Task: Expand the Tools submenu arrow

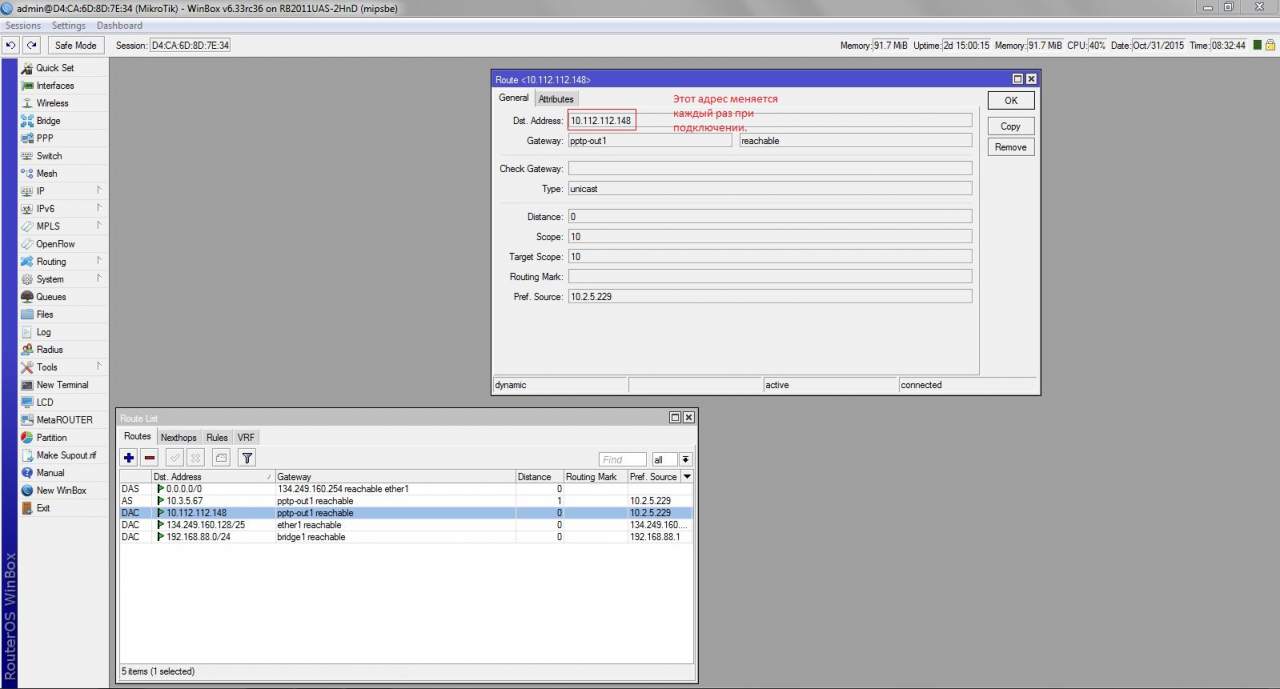Action: tap(99, 367)
